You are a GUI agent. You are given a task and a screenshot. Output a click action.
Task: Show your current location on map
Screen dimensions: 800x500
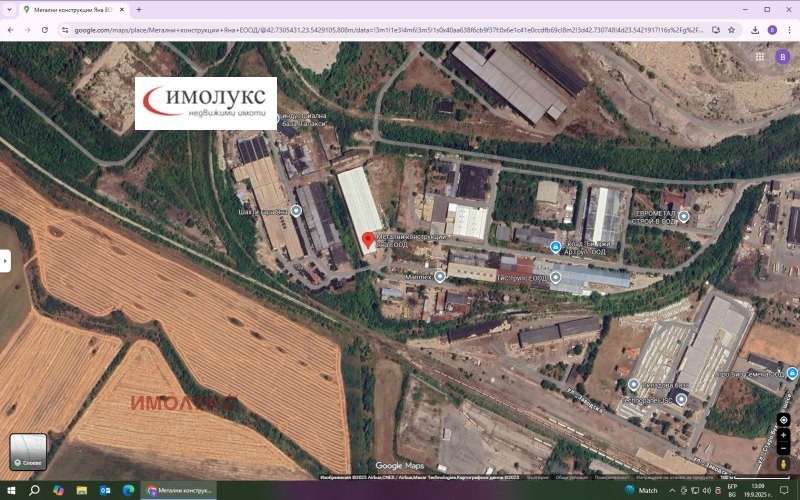point(783,419)
